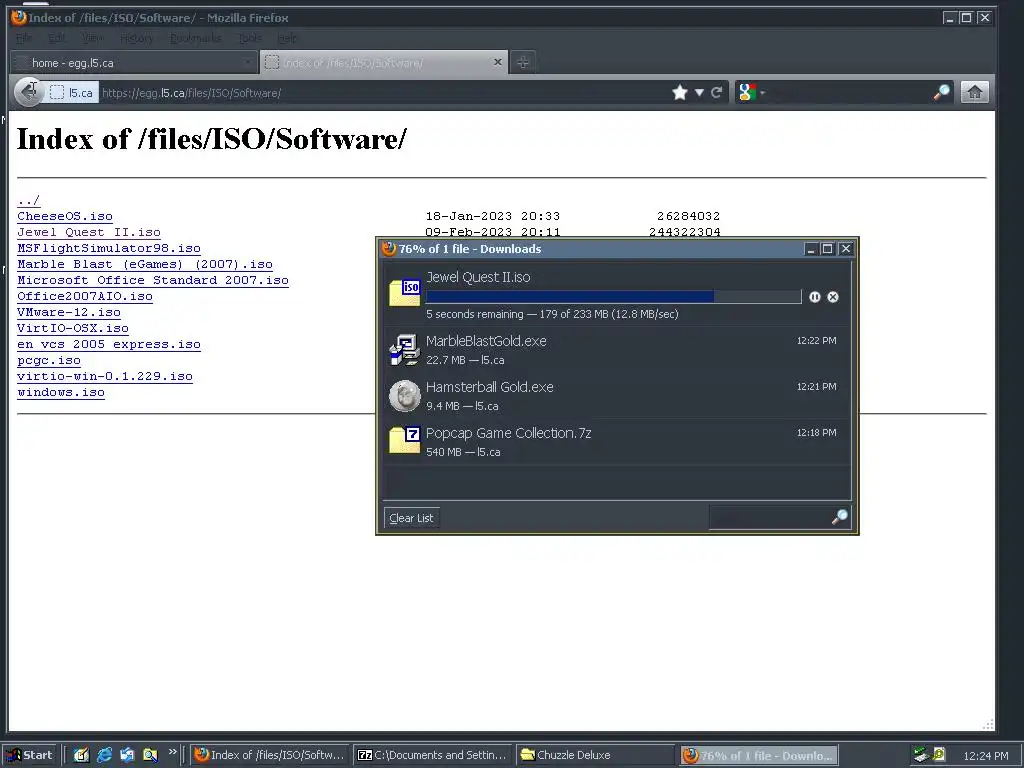Select the MarbleBlastGold.exe download entry
Screen dimensions: 1024x768
(617, 350)
